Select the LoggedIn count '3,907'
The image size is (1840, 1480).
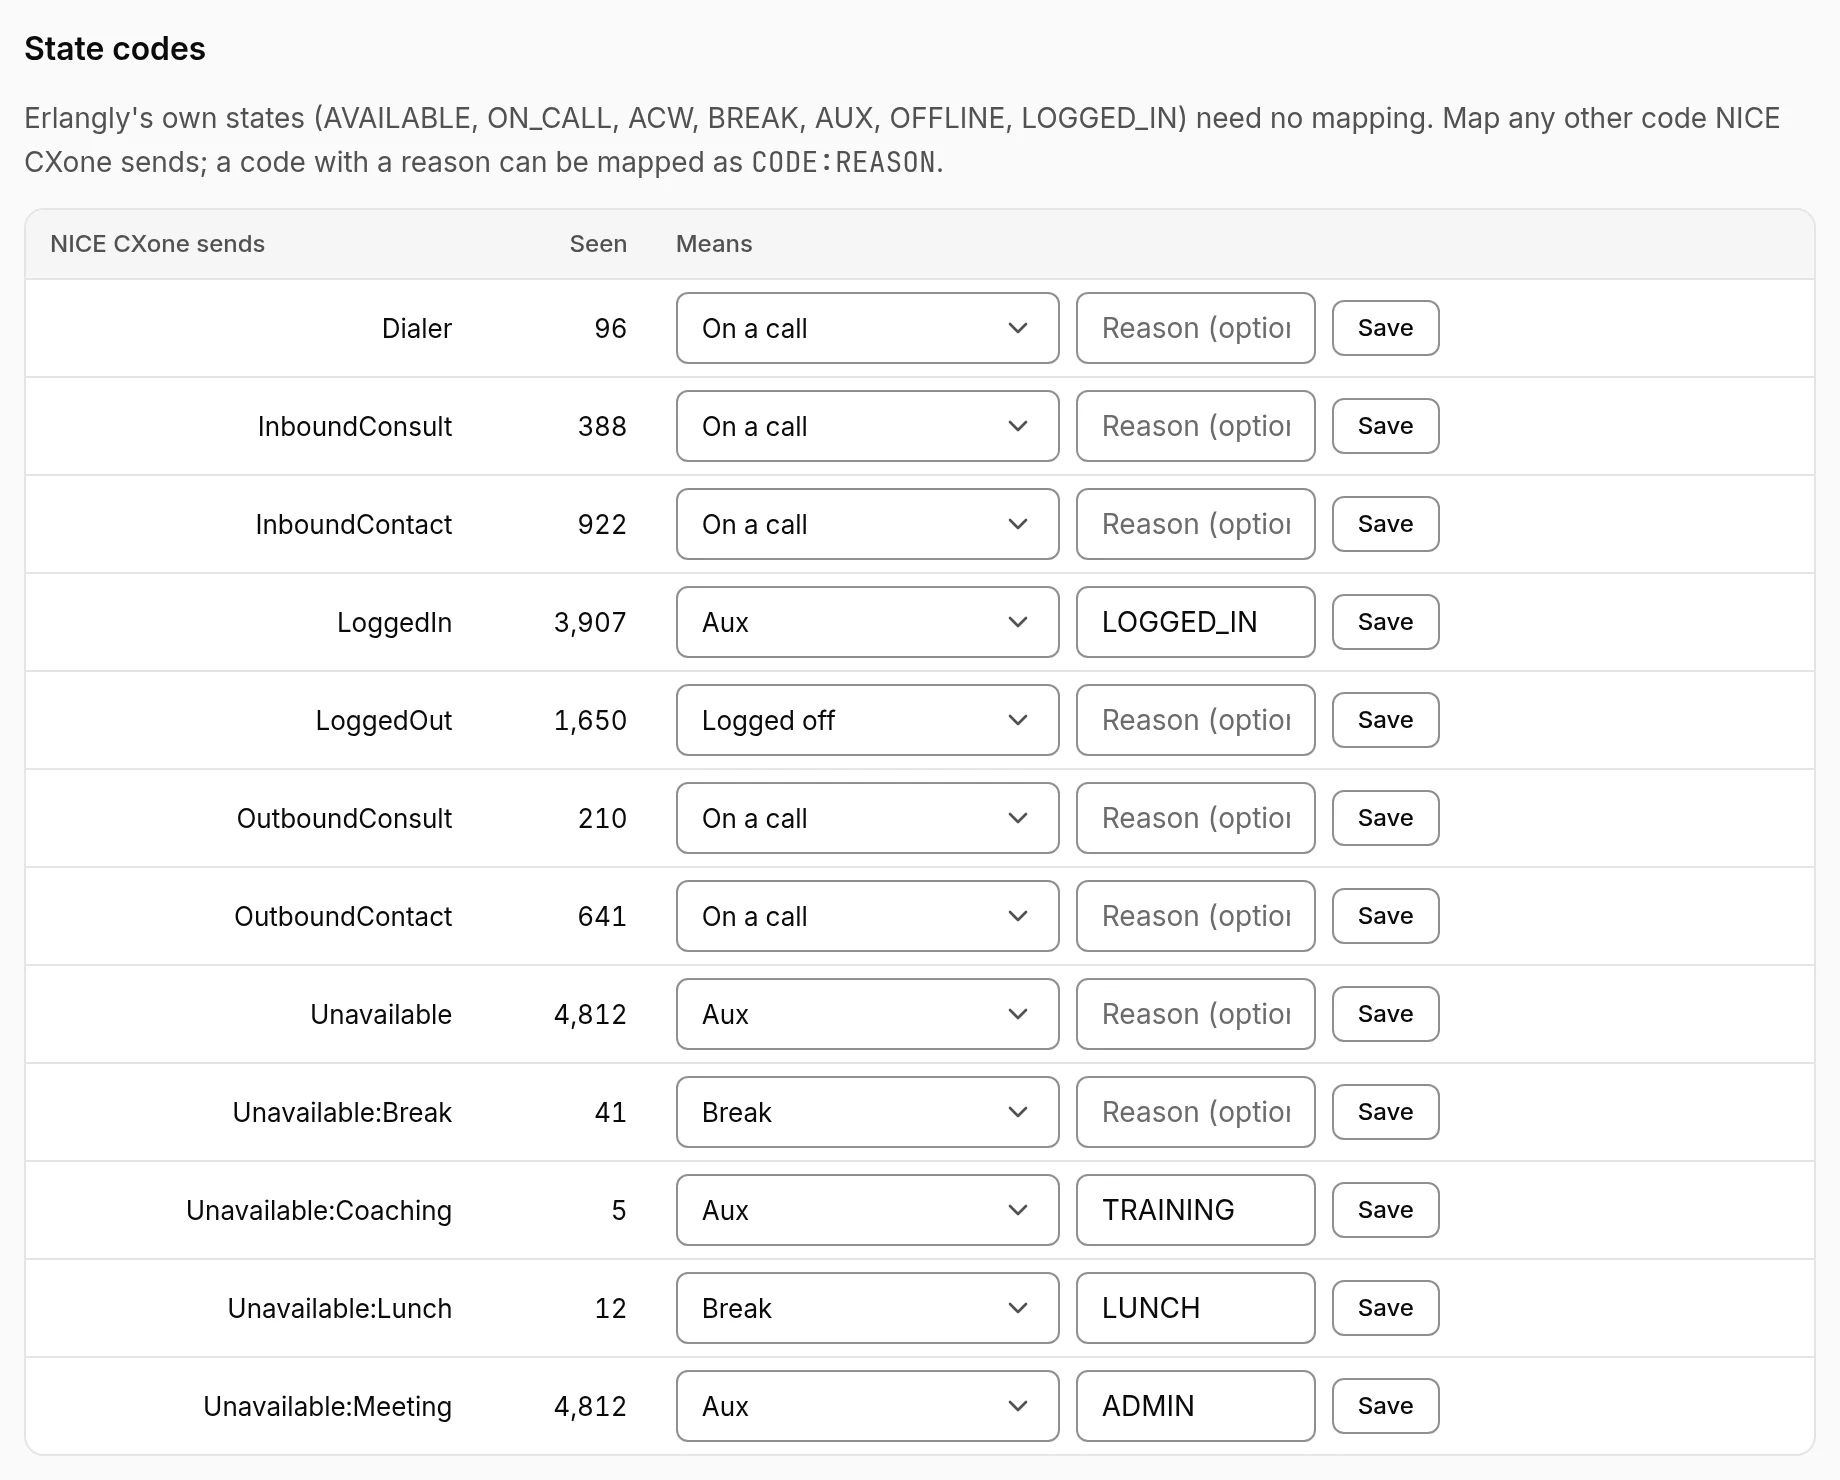[x=590, y=622]
